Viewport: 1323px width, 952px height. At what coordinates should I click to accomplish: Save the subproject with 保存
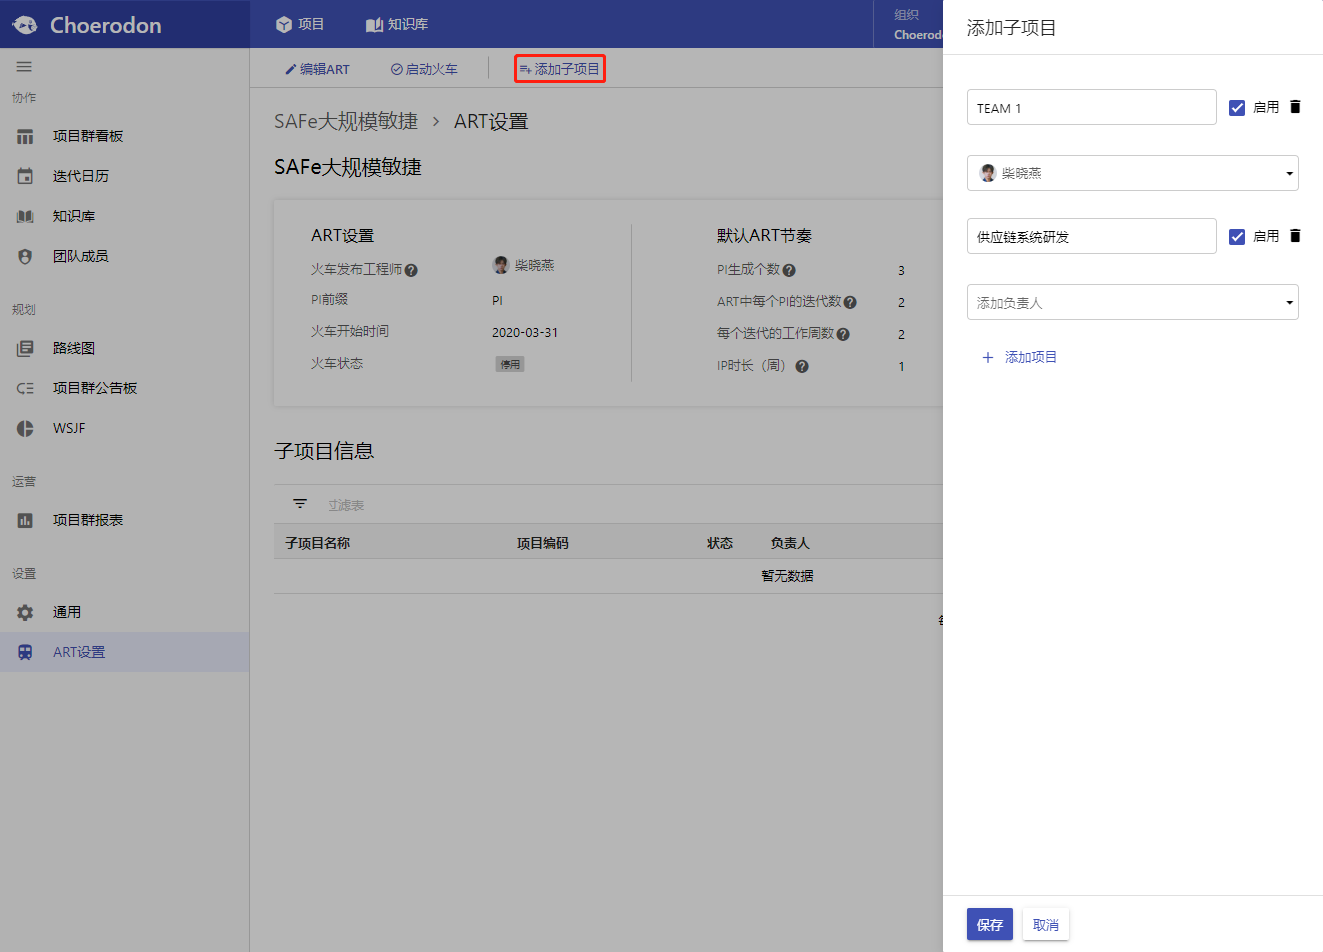989,924
